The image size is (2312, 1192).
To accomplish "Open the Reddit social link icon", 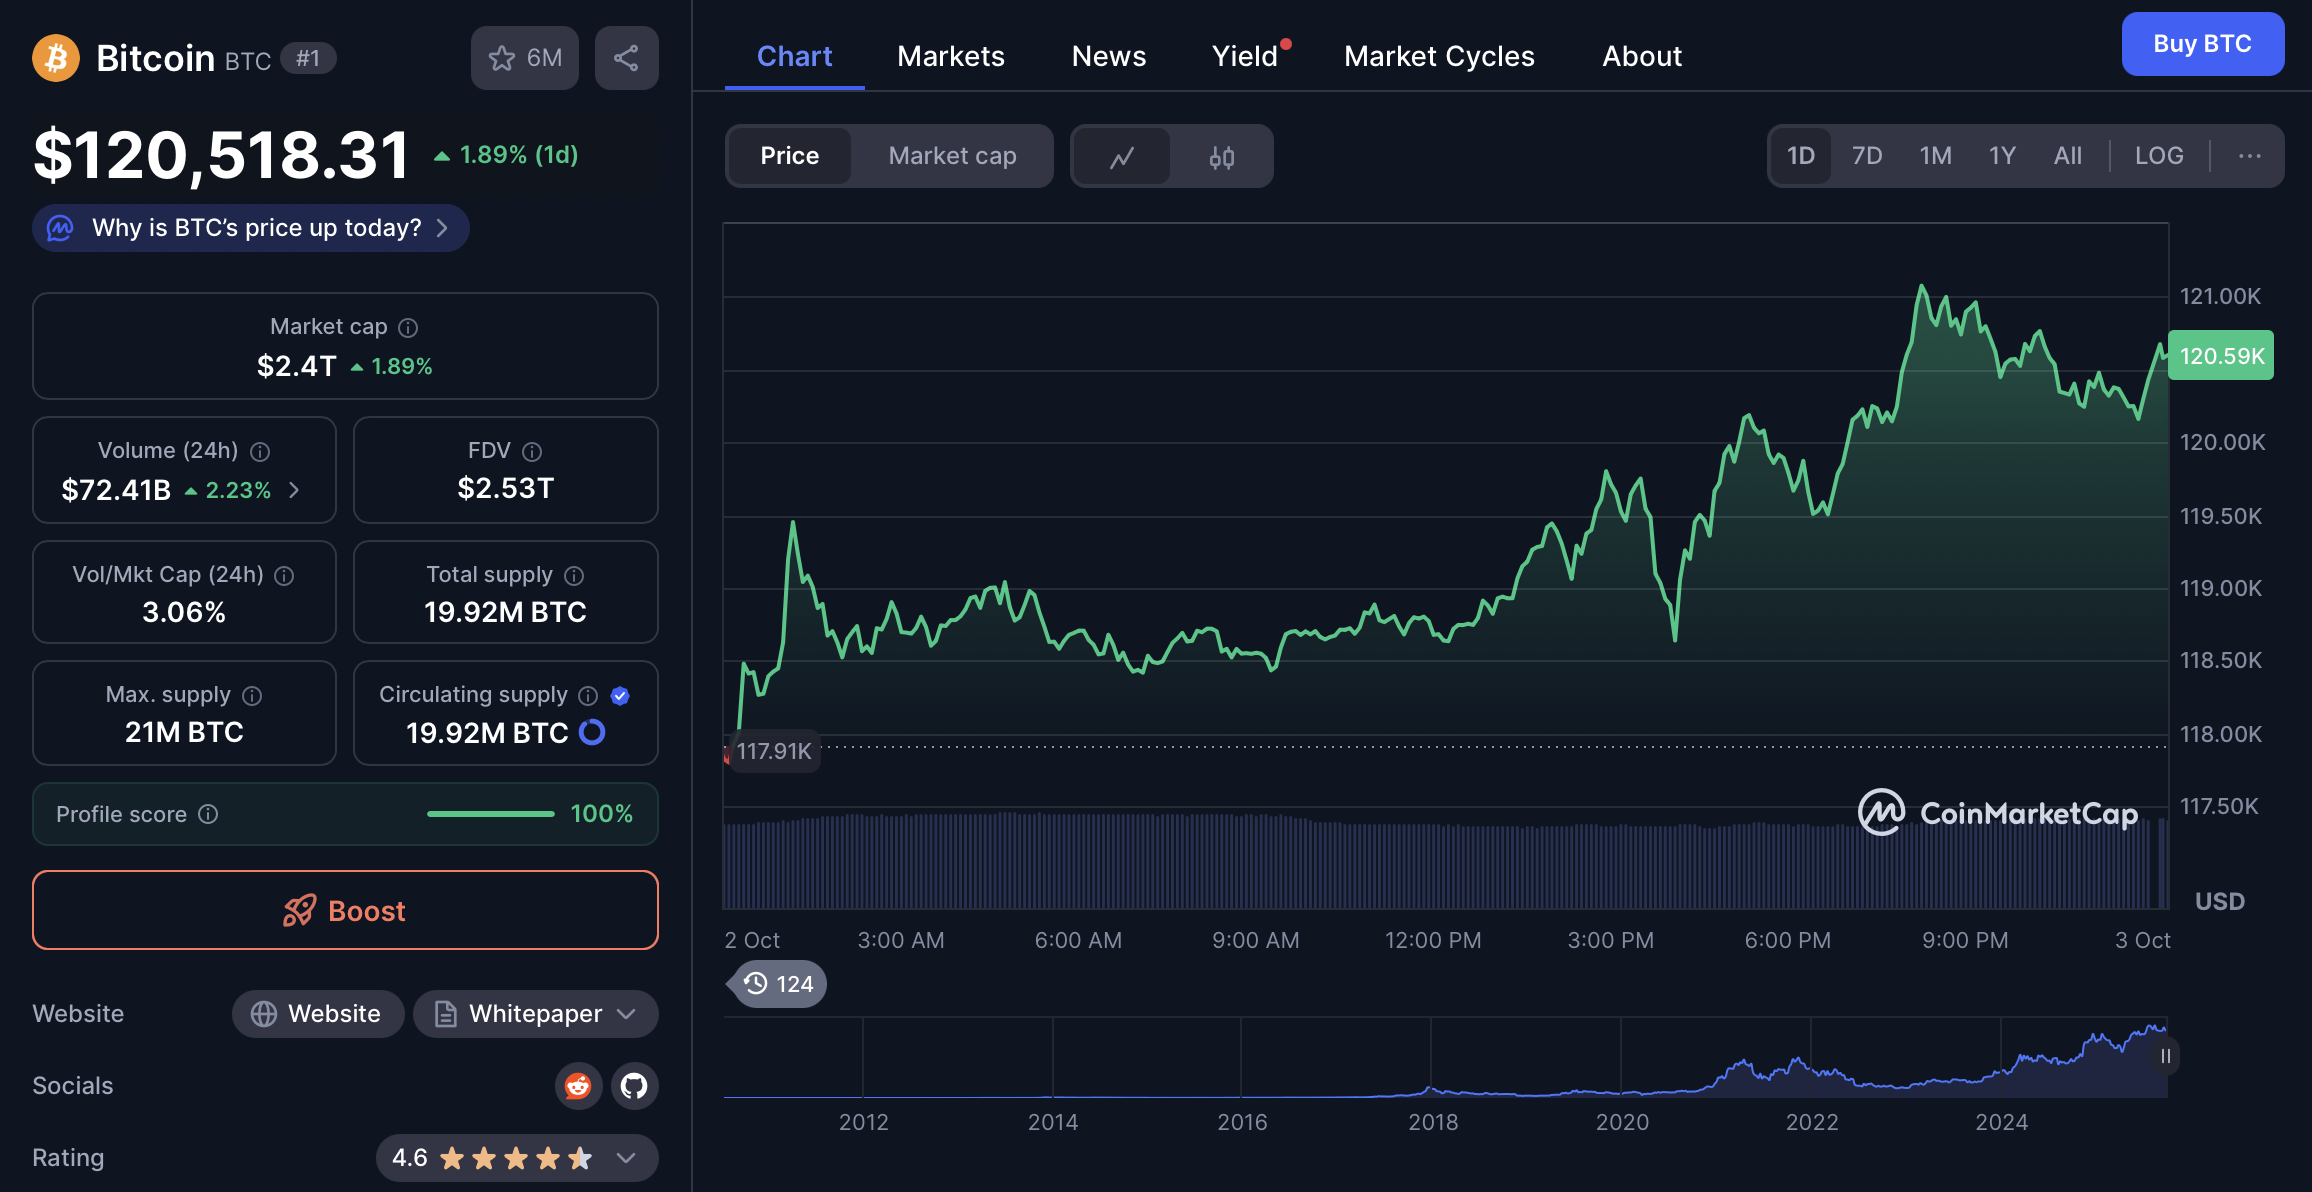I will (x=578, y=1086).
